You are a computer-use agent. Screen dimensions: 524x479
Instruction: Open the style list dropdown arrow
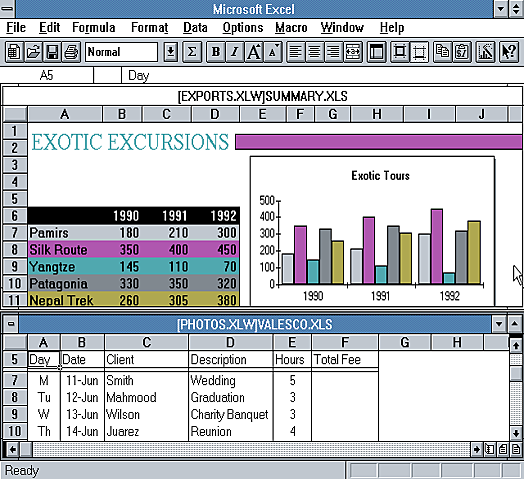click(x=170, y=52)
